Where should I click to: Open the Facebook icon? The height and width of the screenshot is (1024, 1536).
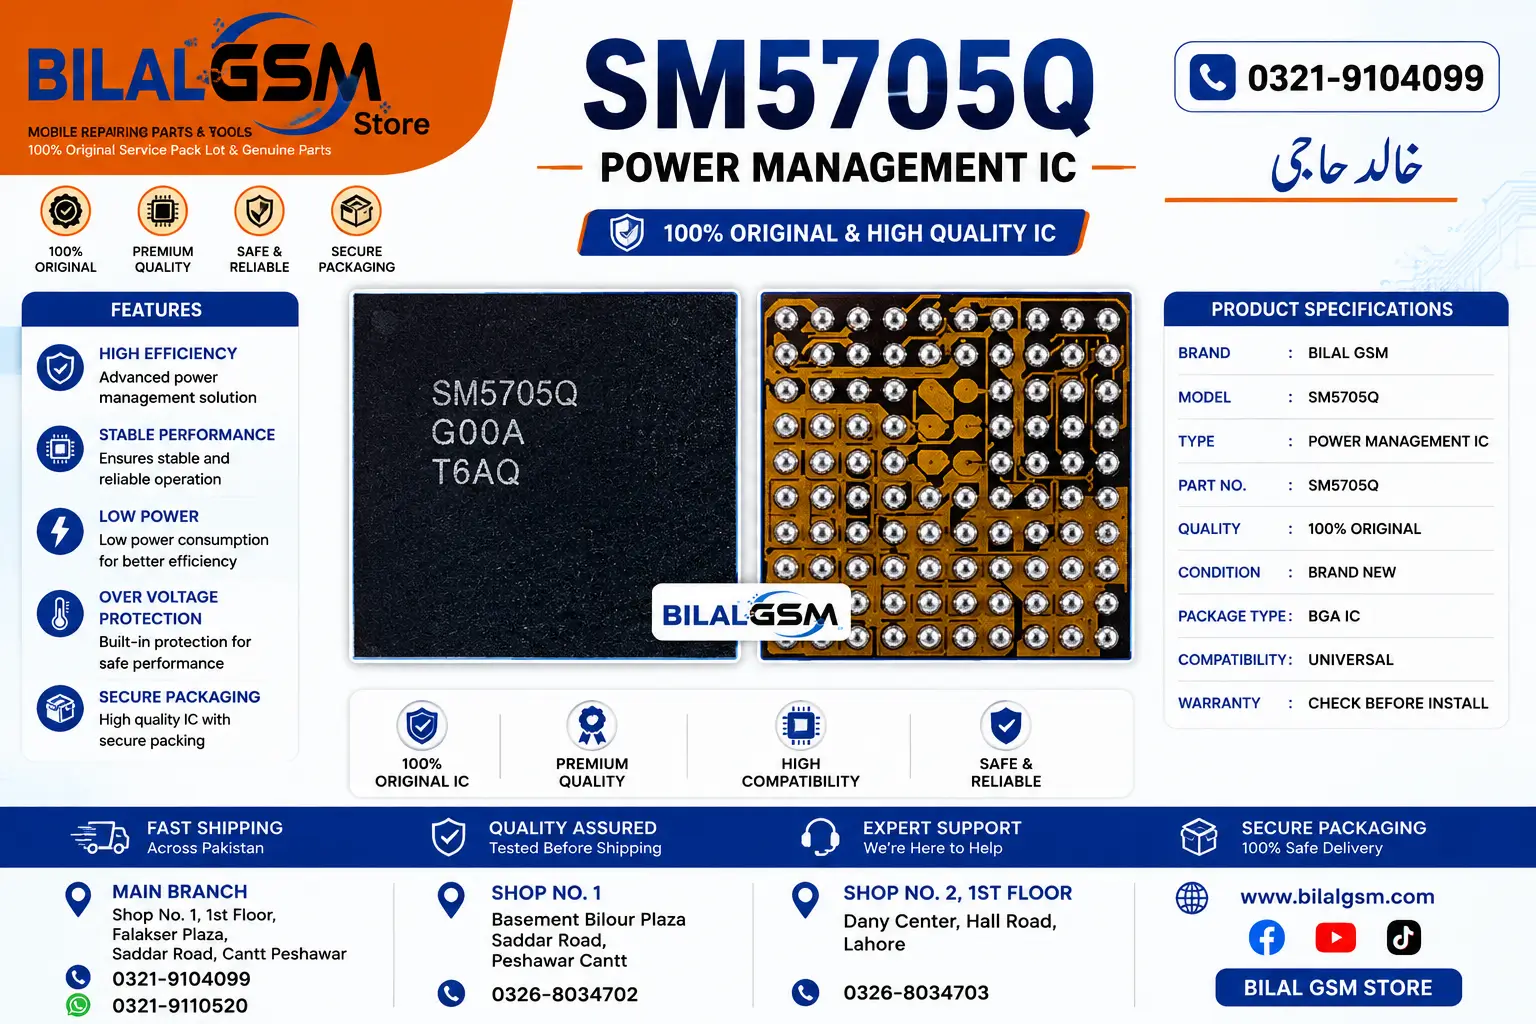pos(1267,937)
